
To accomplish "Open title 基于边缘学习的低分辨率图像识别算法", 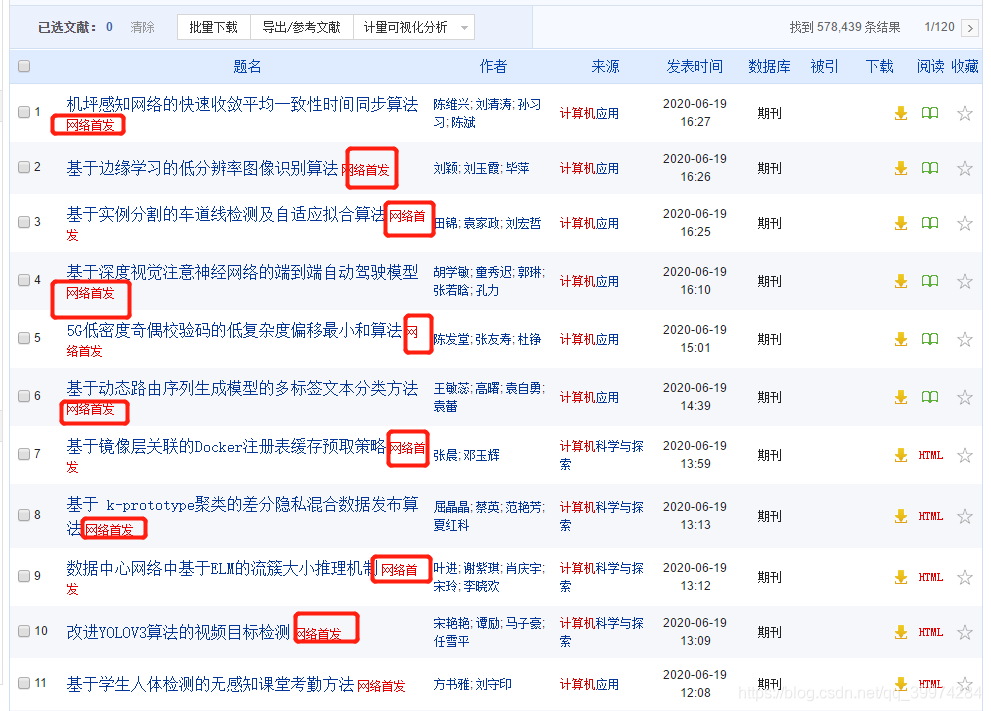I will coord(202,168).
